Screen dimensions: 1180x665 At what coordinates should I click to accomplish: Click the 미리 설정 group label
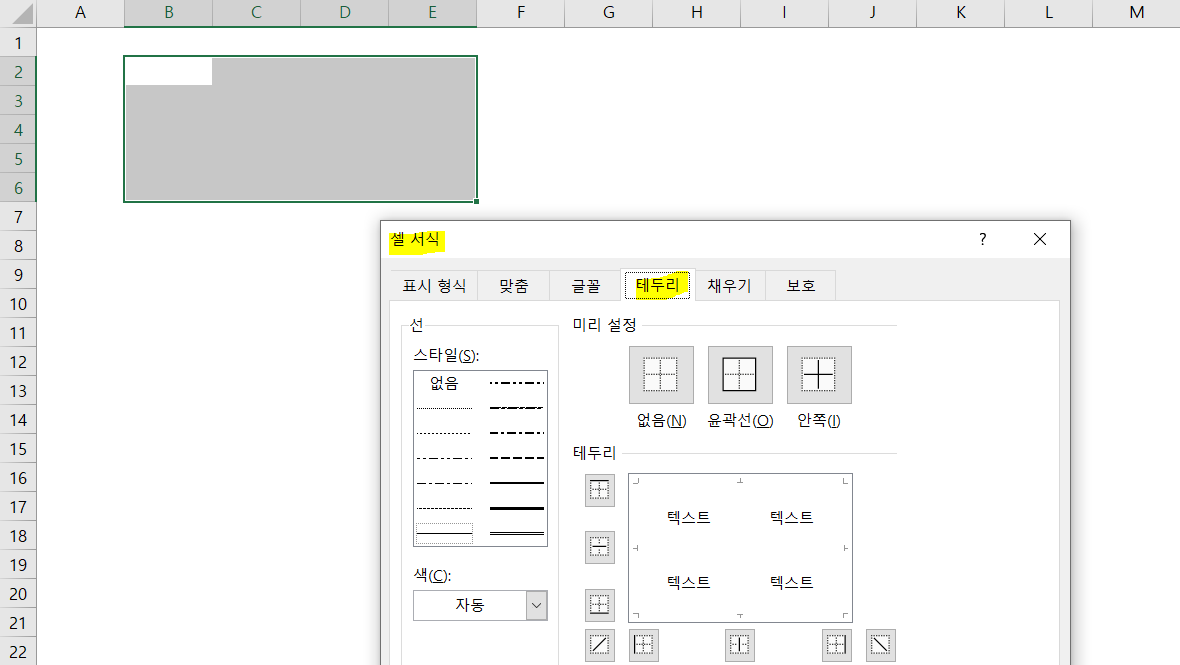click(x=604, y=325)
